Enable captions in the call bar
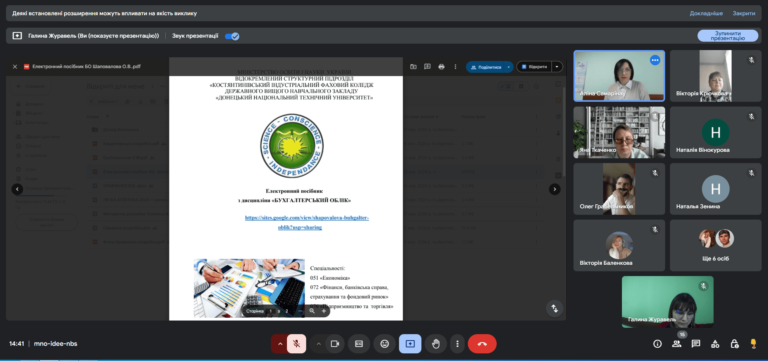768x361 pixels. point(359,344)
